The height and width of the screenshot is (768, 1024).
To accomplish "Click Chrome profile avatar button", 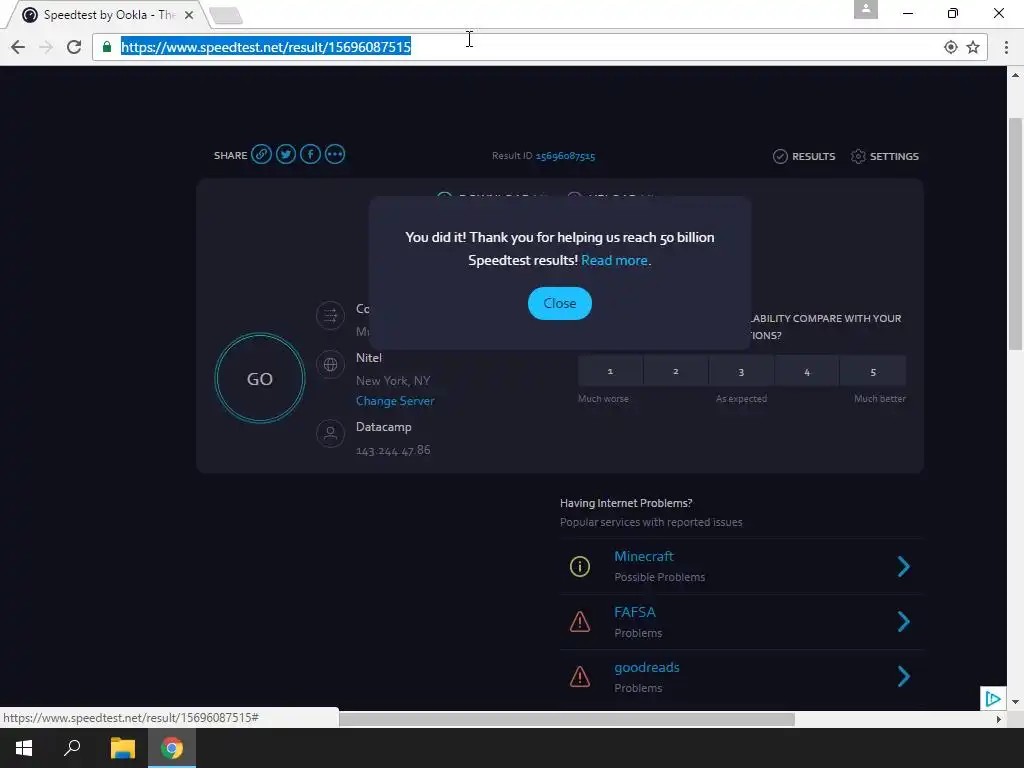I will (866, 9).
